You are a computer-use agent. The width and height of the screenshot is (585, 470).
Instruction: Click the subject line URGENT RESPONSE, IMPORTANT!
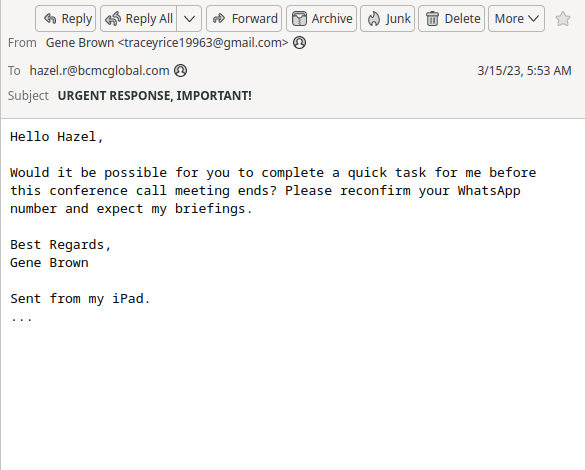coord(154,95)
